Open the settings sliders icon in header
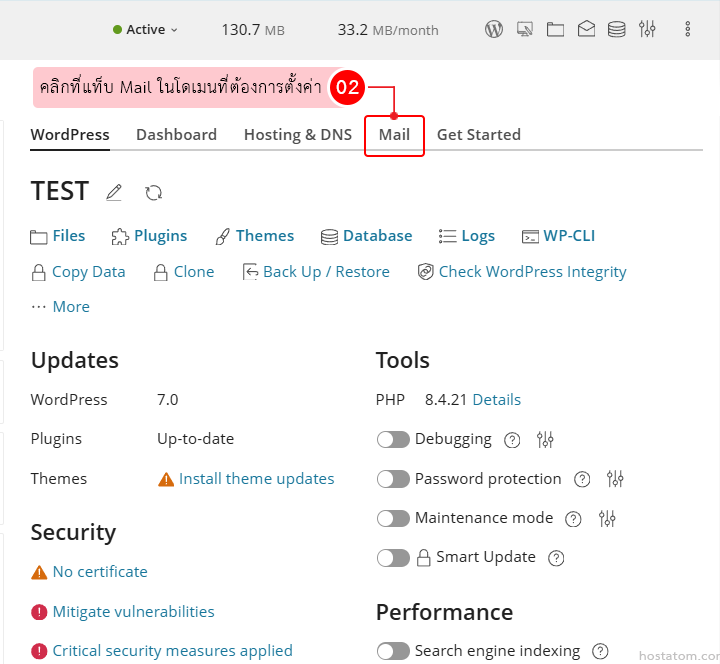720x664 pixels. click(647, 29)
